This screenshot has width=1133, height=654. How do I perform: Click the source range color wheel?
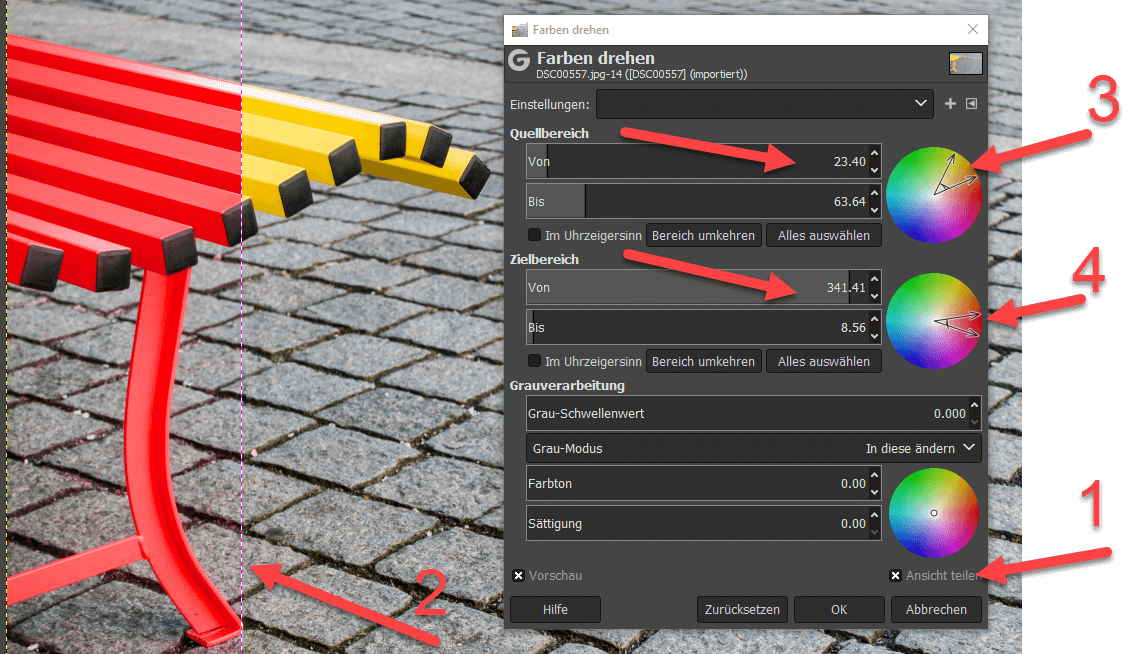coord(933,195)
